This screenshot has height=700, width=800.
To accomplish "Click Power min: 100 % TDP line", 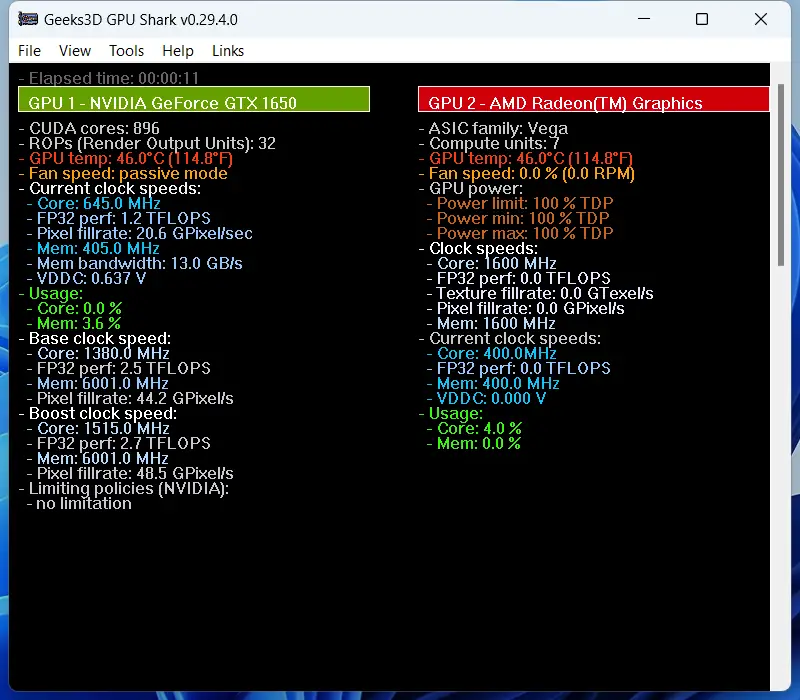I will pyautogui.click(x=518, y=218).
